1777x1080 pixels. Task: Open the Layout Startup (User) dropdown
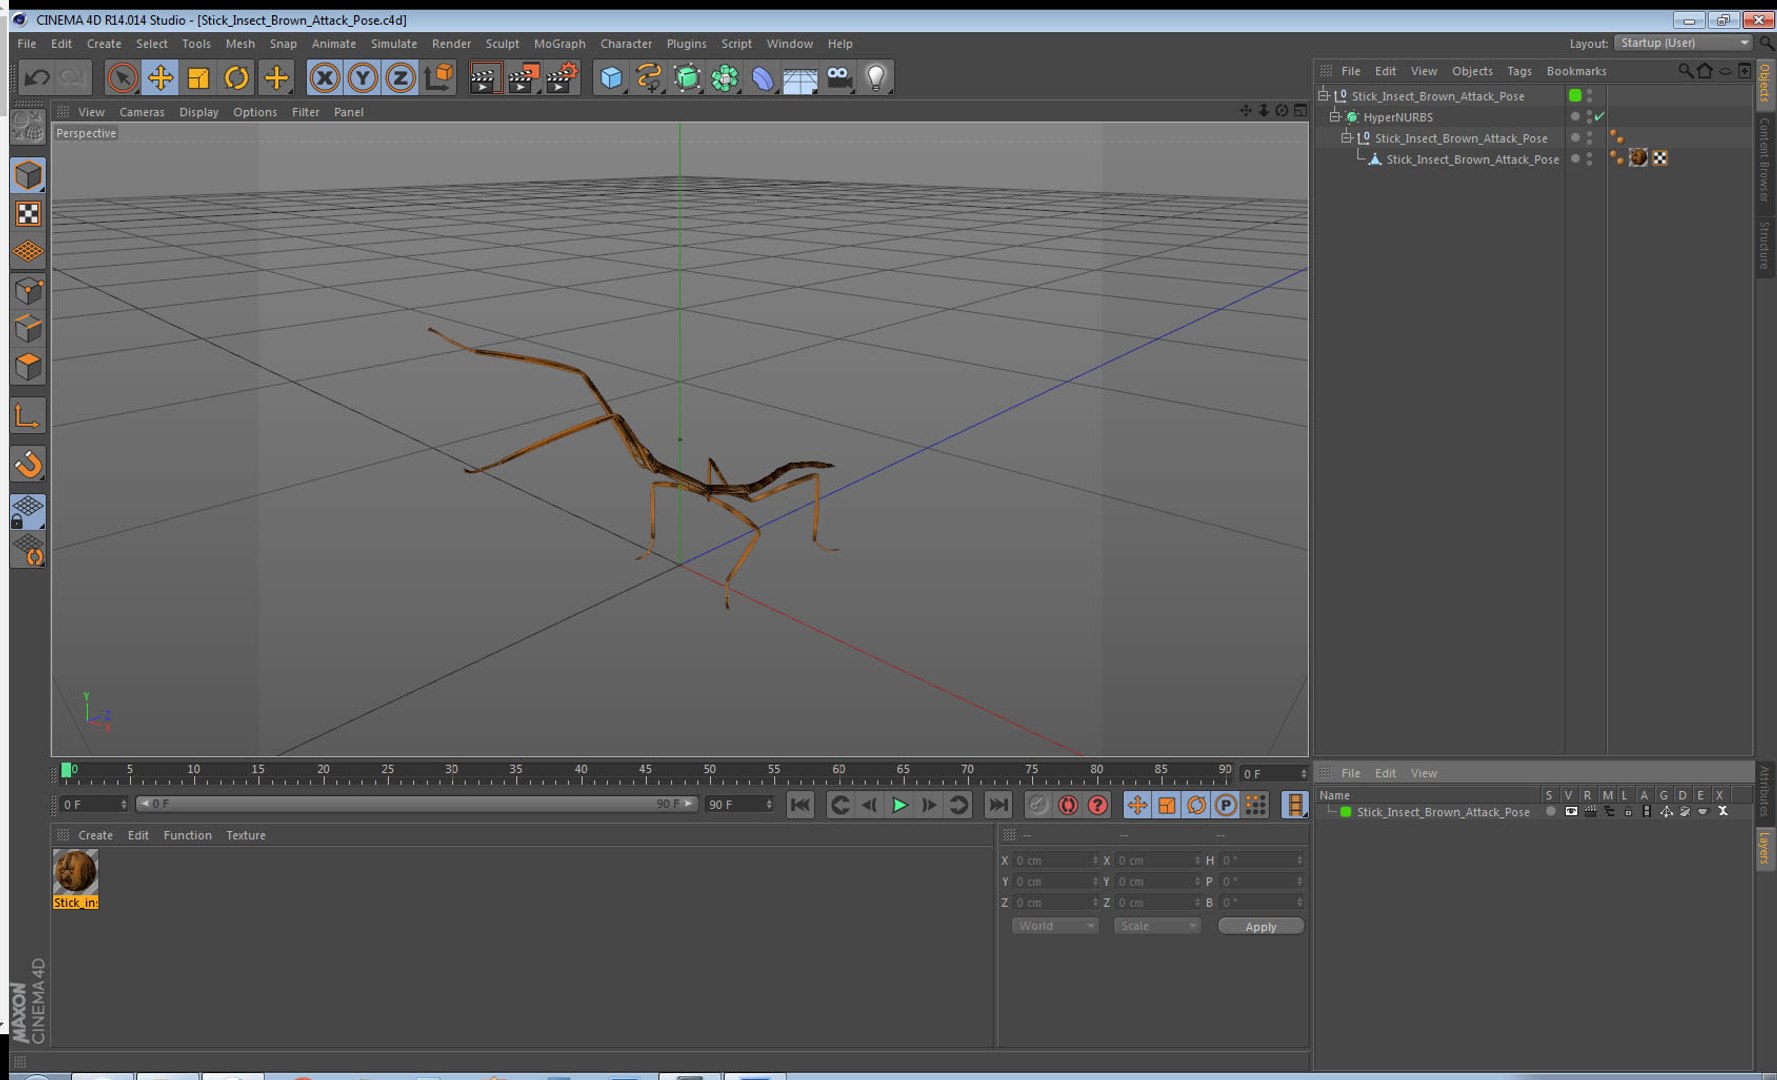coord(1684,43)
